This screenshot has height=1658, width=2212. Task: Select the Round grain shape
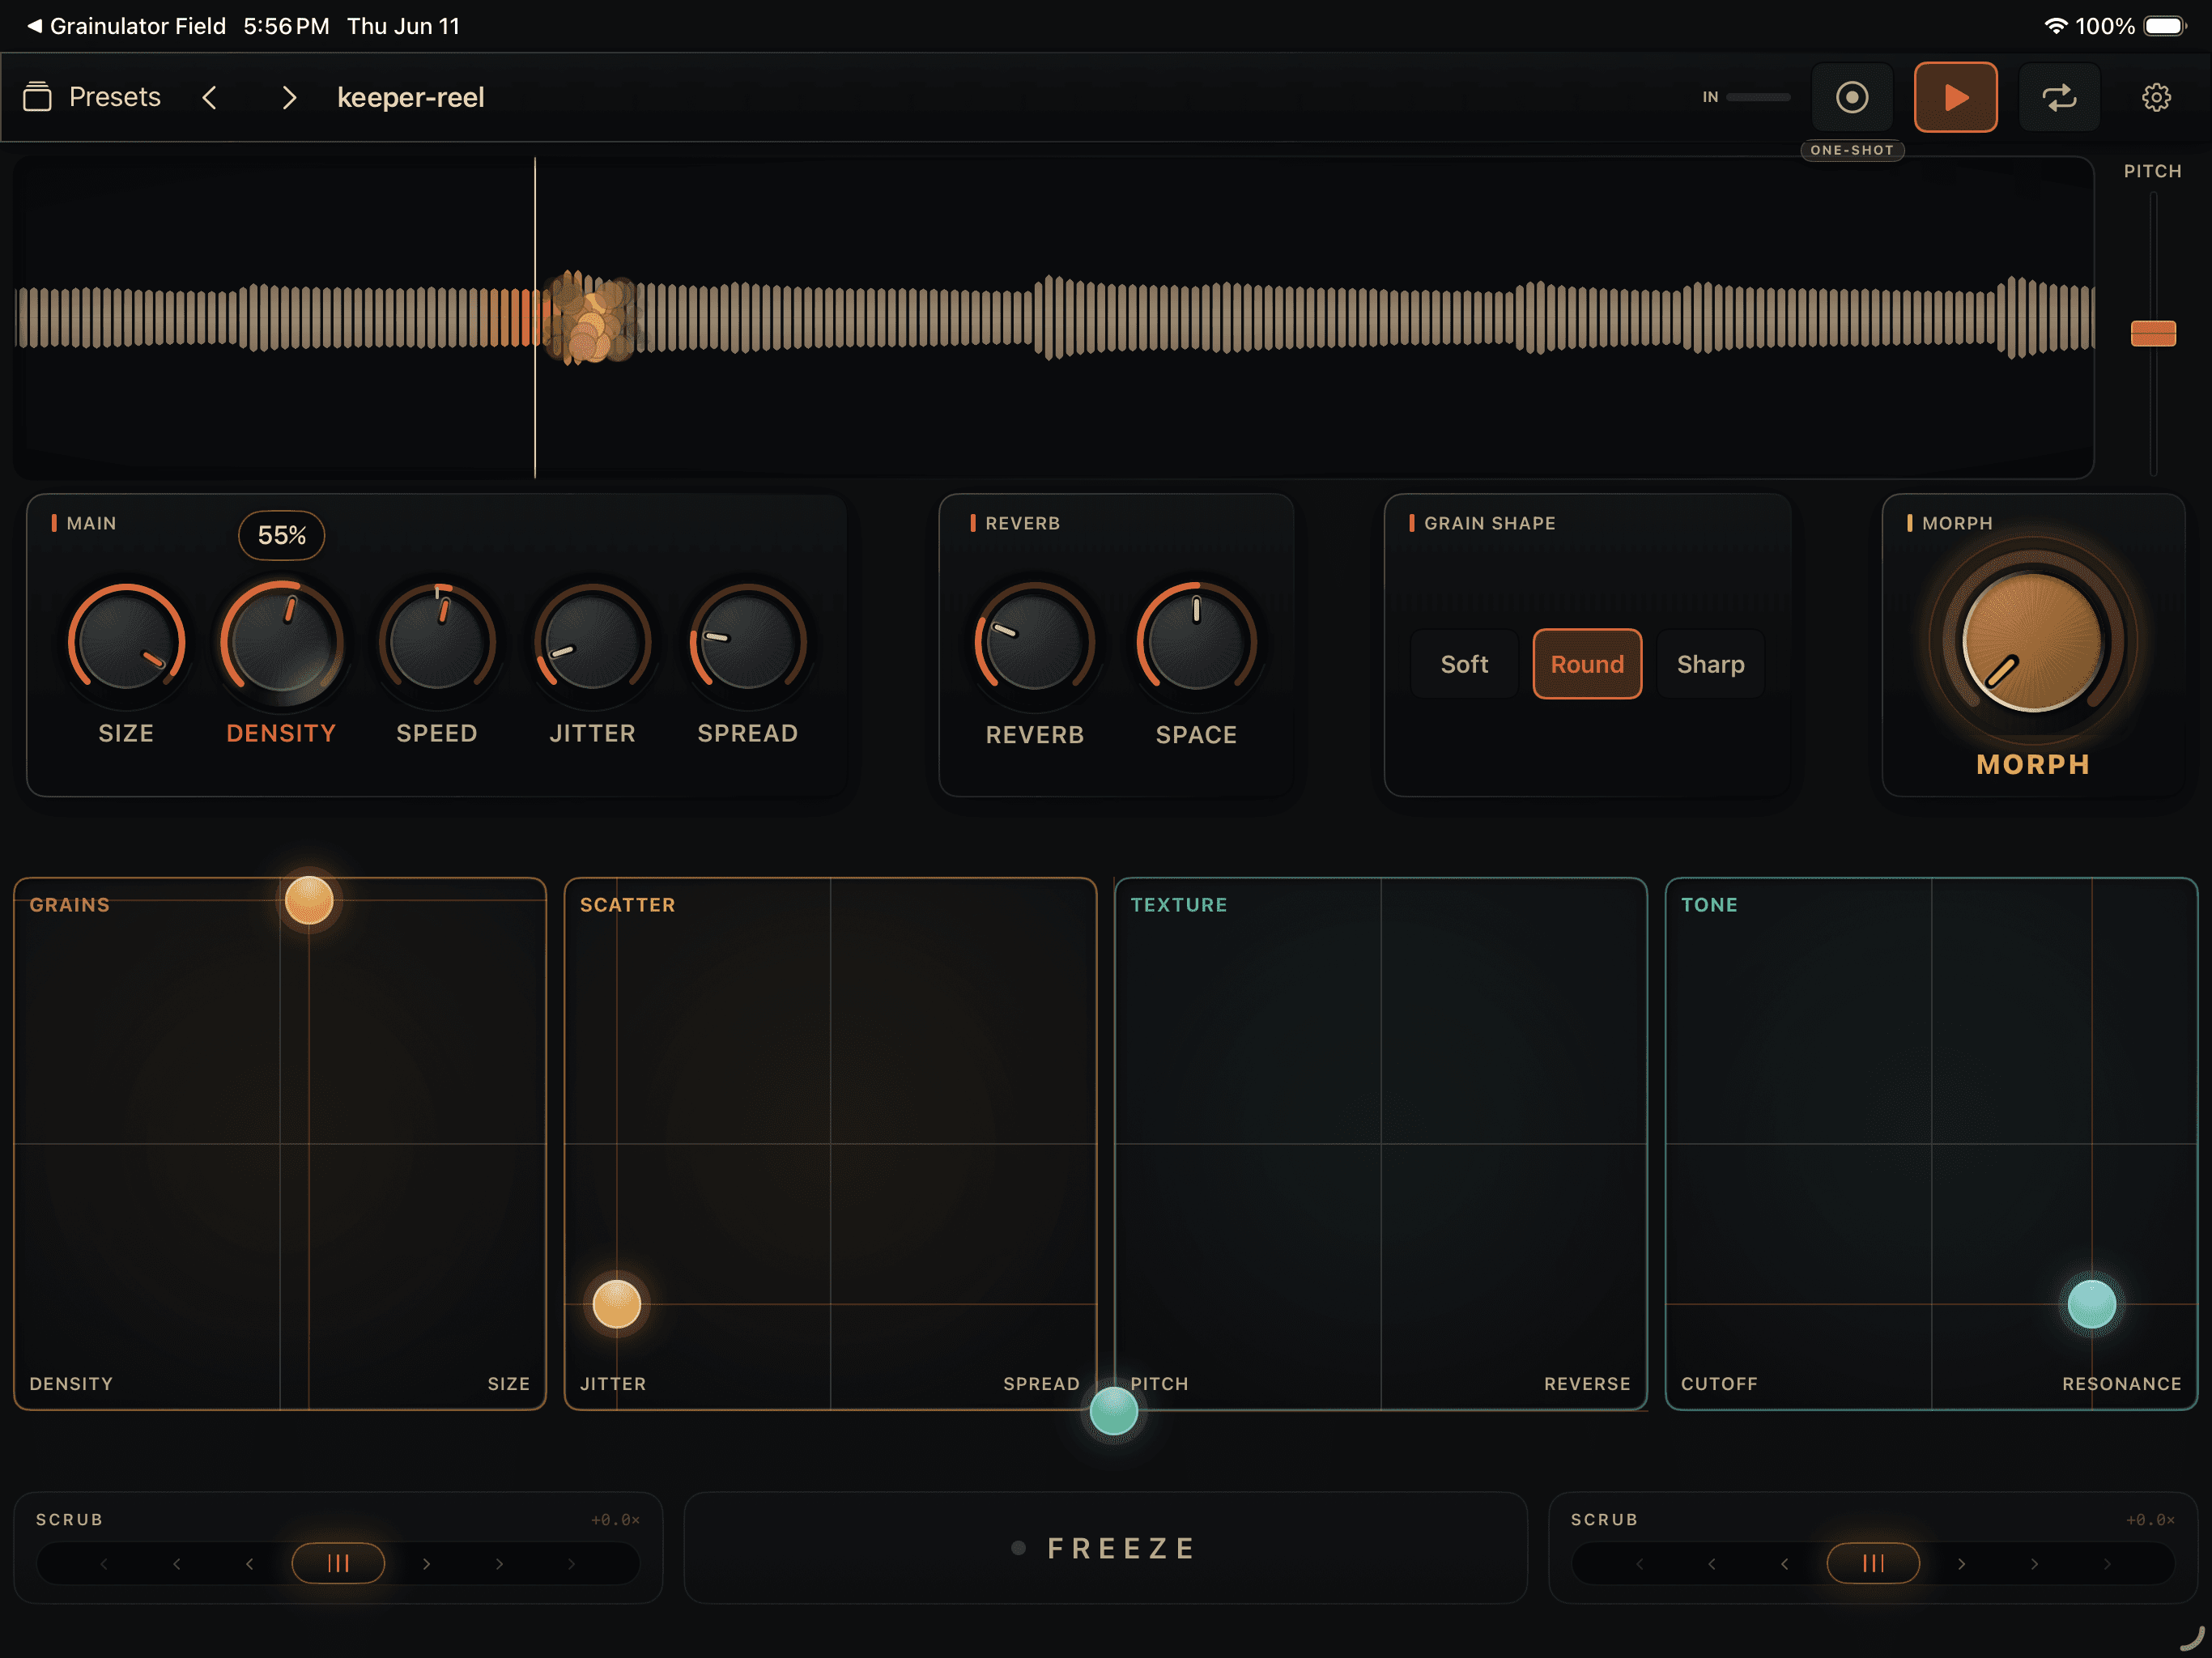click(x=1587, y=664)
